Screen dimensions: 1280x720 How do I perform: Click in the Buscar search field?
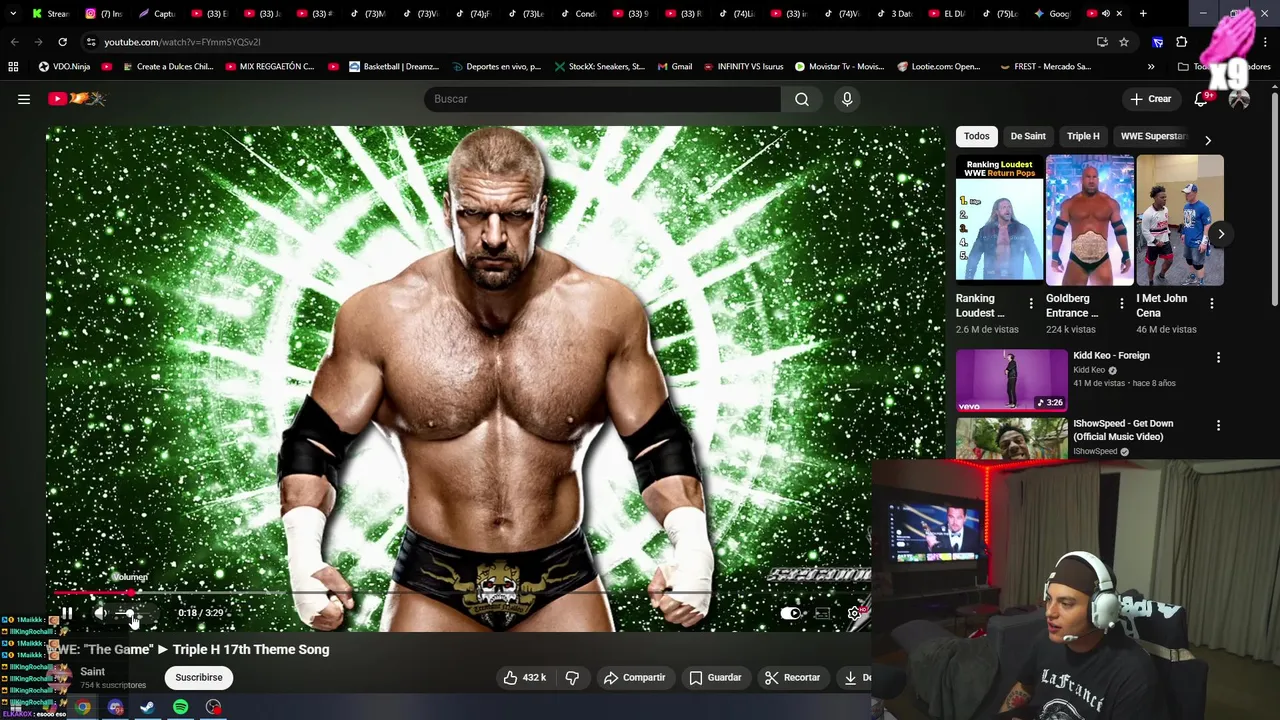(x=603, y=99)
